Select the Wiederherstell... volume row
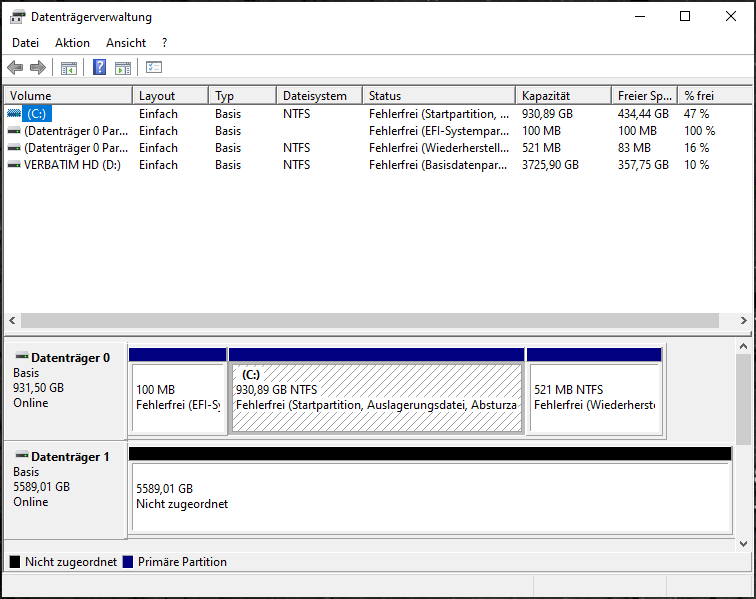The height and width of the screenshot is (599, 756). coord(378,148)
